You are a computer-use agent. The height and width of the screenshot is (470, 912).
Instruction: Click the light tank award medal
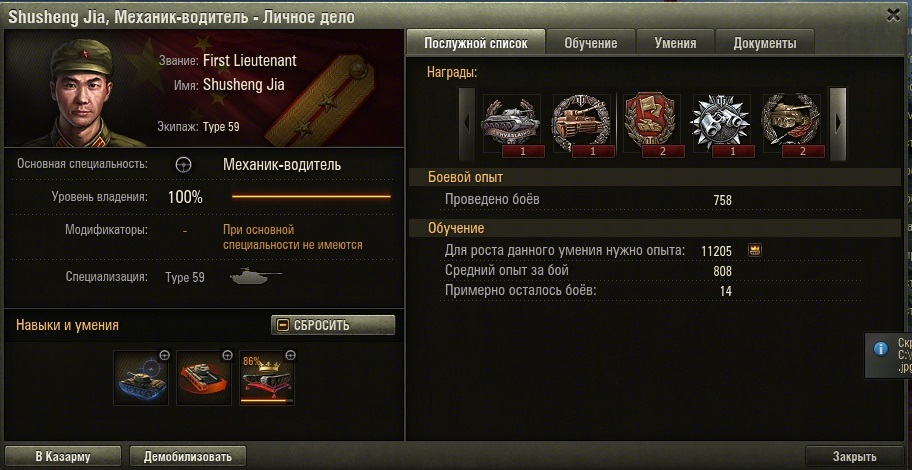pos(511,123)
